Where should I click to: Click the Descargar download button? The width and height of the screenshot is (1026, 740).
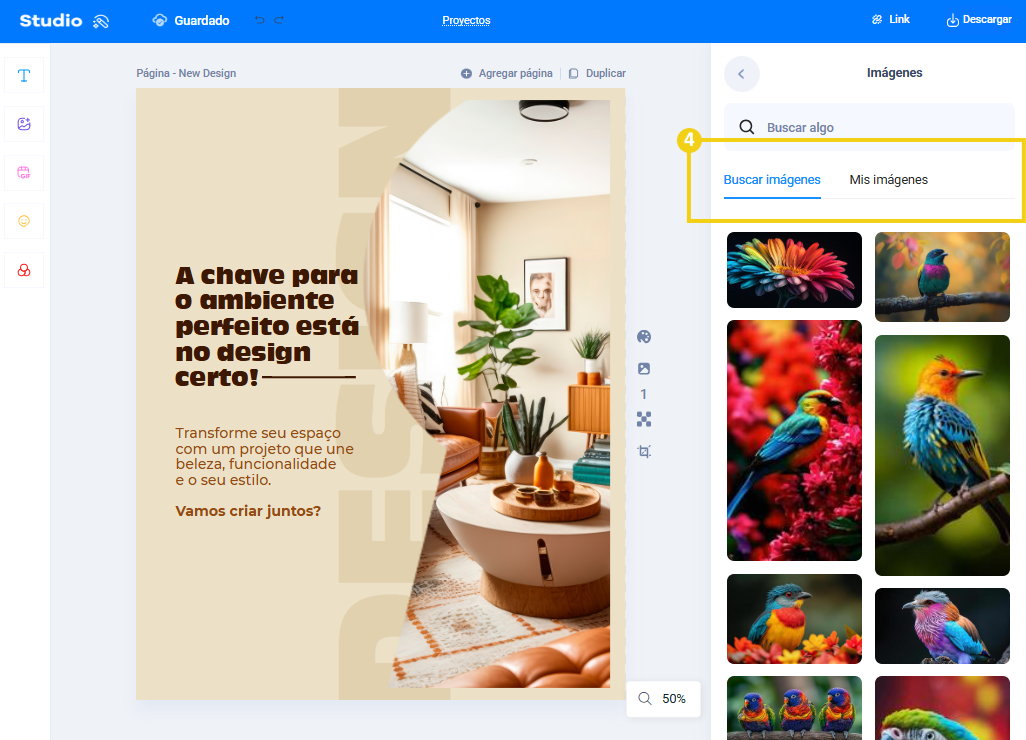coord(979,20)
